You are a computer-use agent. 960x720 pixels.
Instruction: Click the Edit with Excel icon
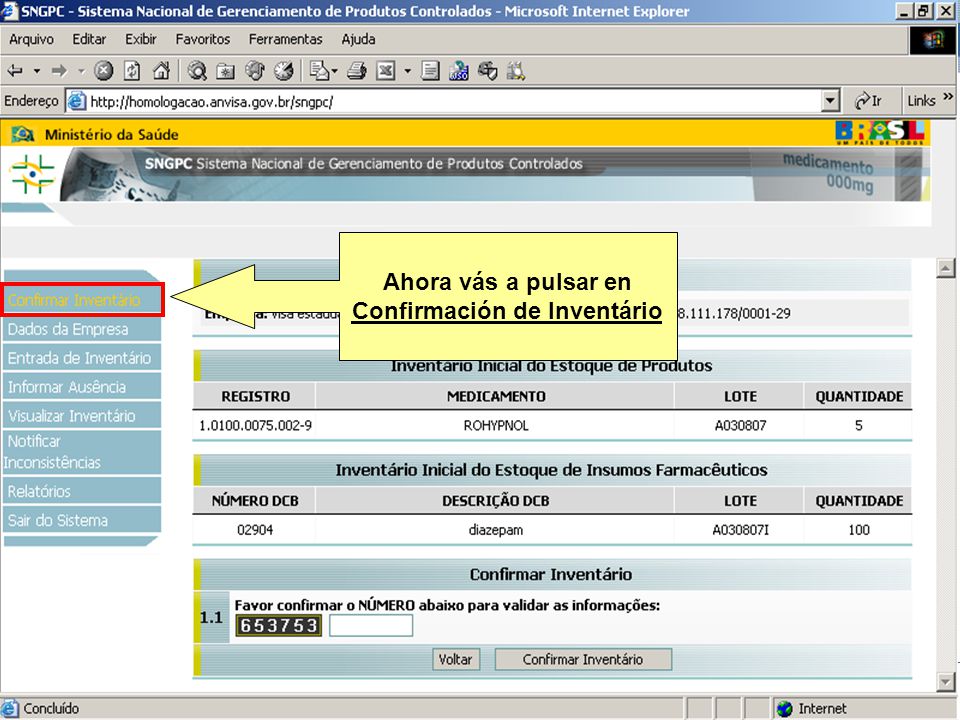coord(386,71)
